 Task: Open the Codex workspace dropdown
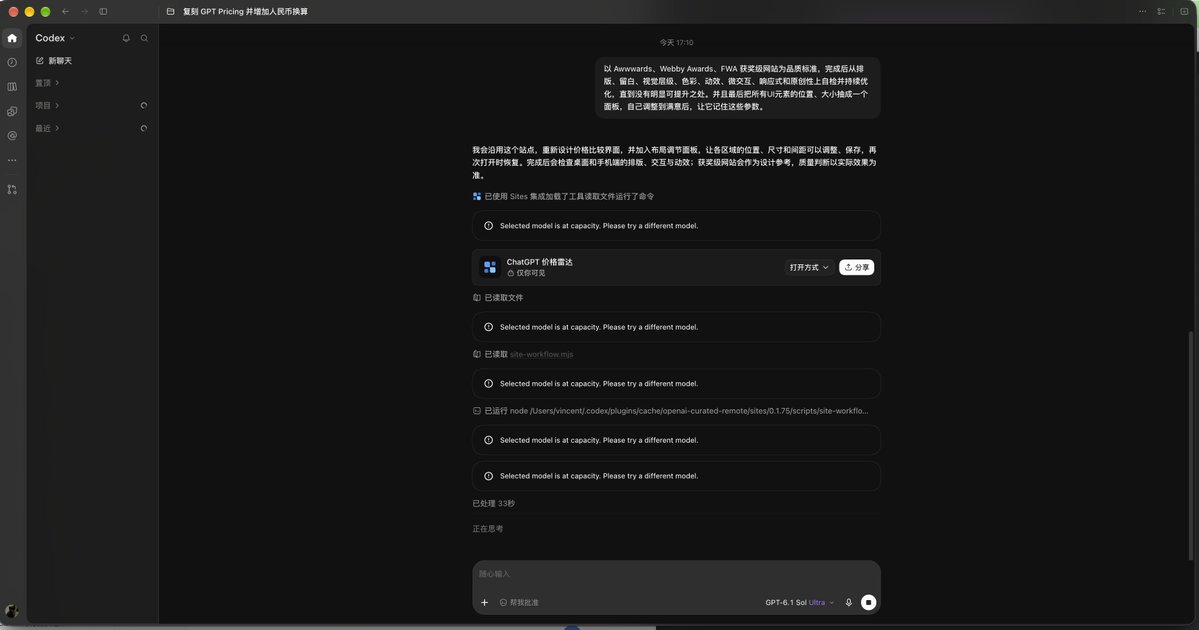click(55, 37)
